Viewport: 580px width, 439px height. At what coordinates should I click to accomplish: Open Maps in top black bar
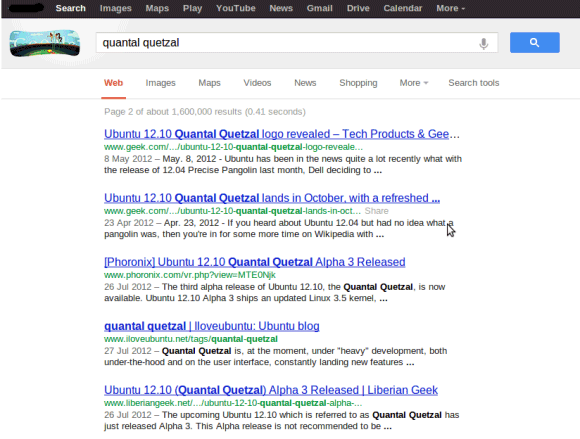157,8
